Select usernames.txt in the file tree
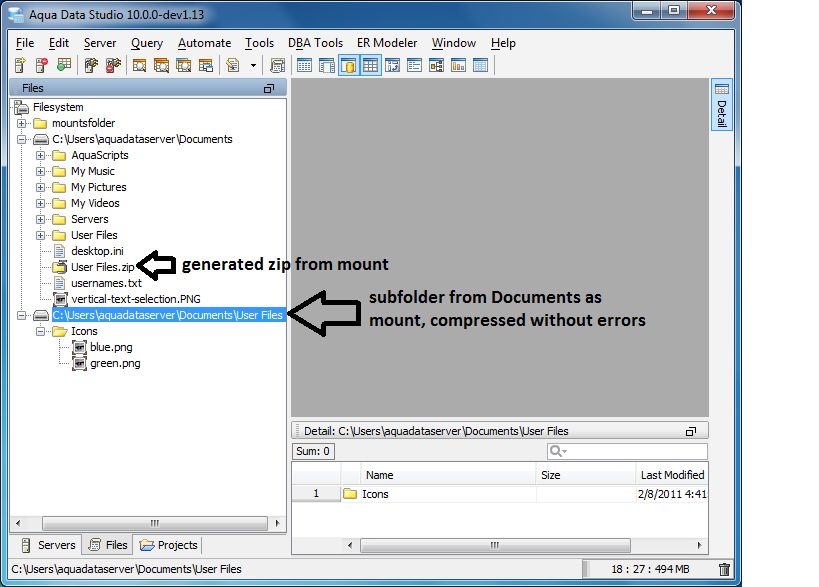The height and width of the screenshot is (587, 819). (x=106, y=283)
